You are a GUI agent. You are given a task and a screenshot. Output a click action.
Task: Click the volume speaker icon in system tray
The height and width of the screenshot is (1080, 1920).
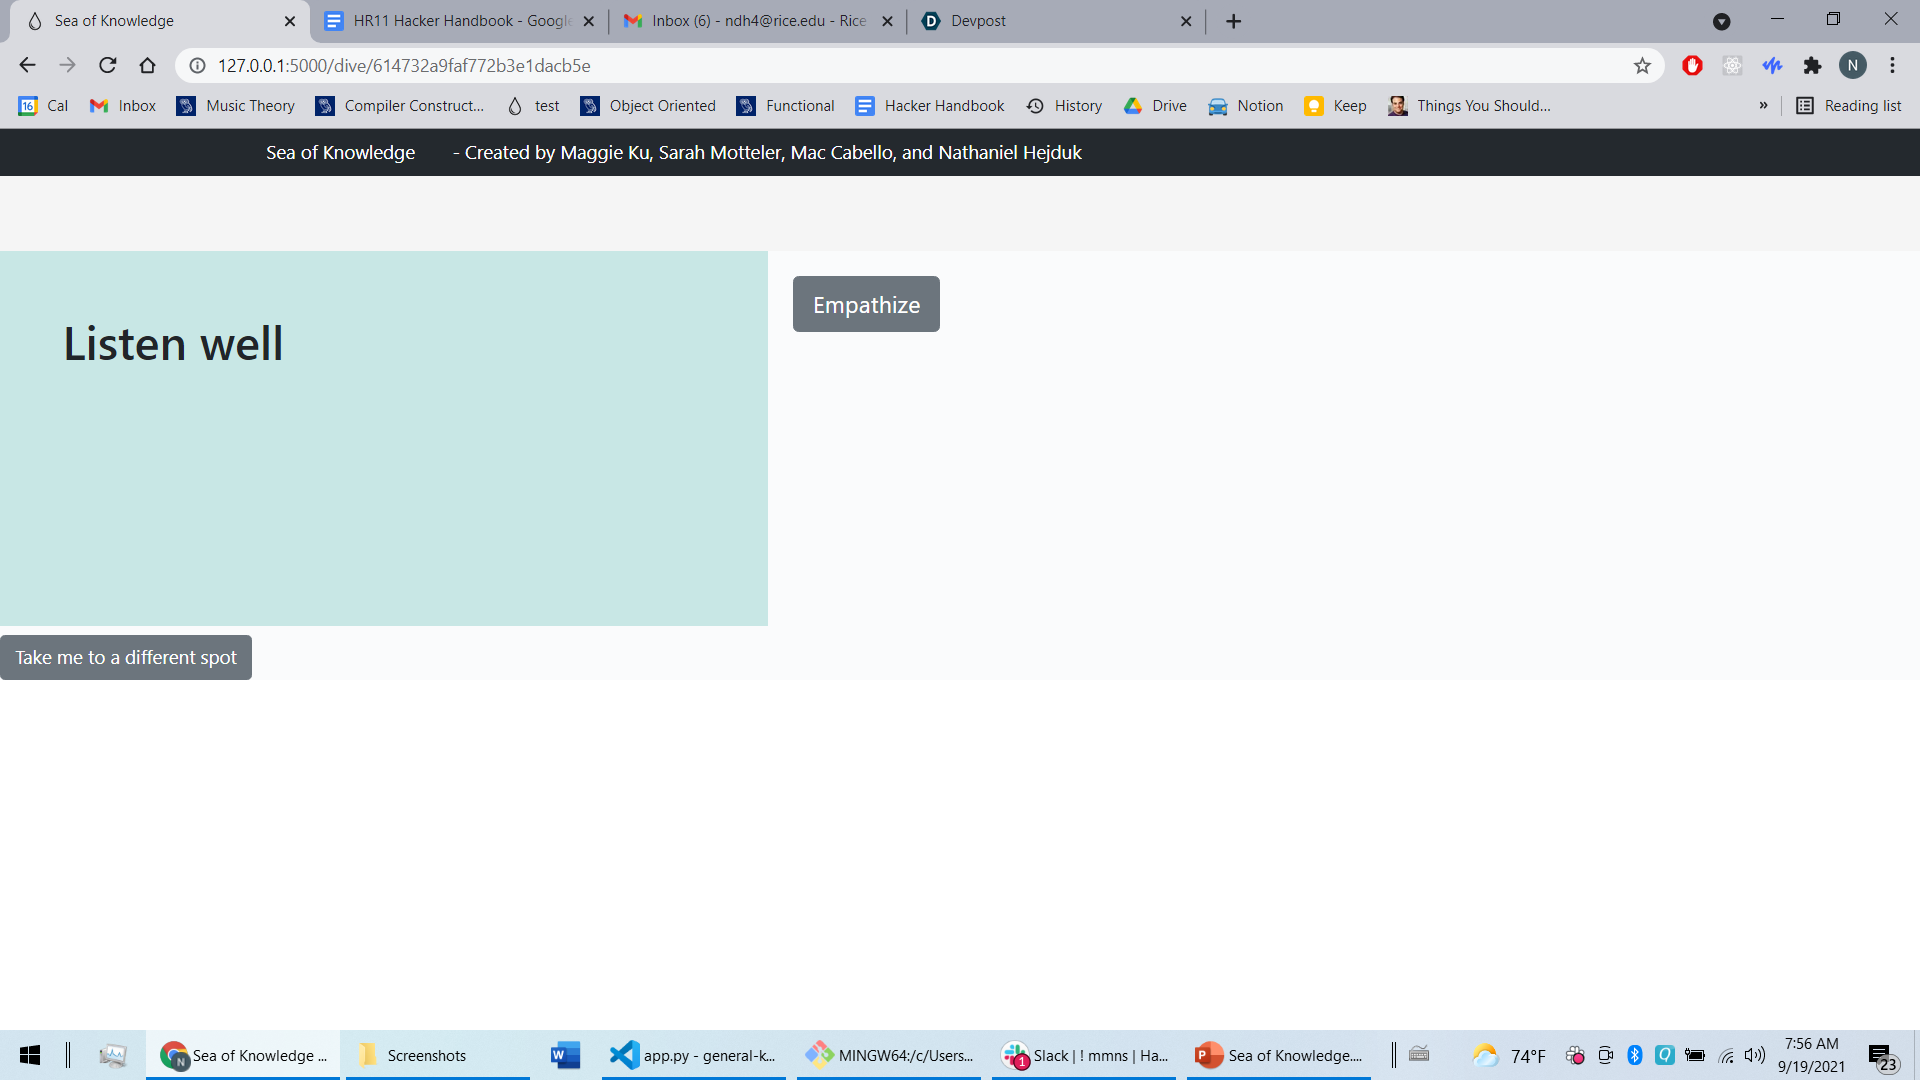1755,1055
